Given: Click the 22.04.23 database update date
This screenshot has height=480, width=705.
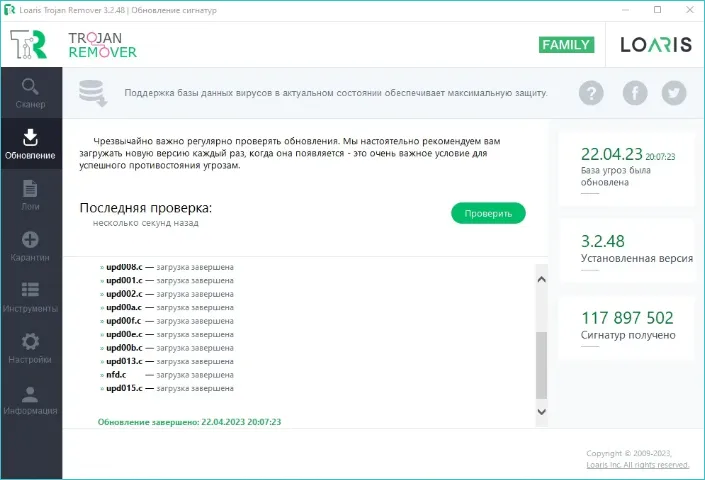Looking at the screenshot, I should pos(611,154).
